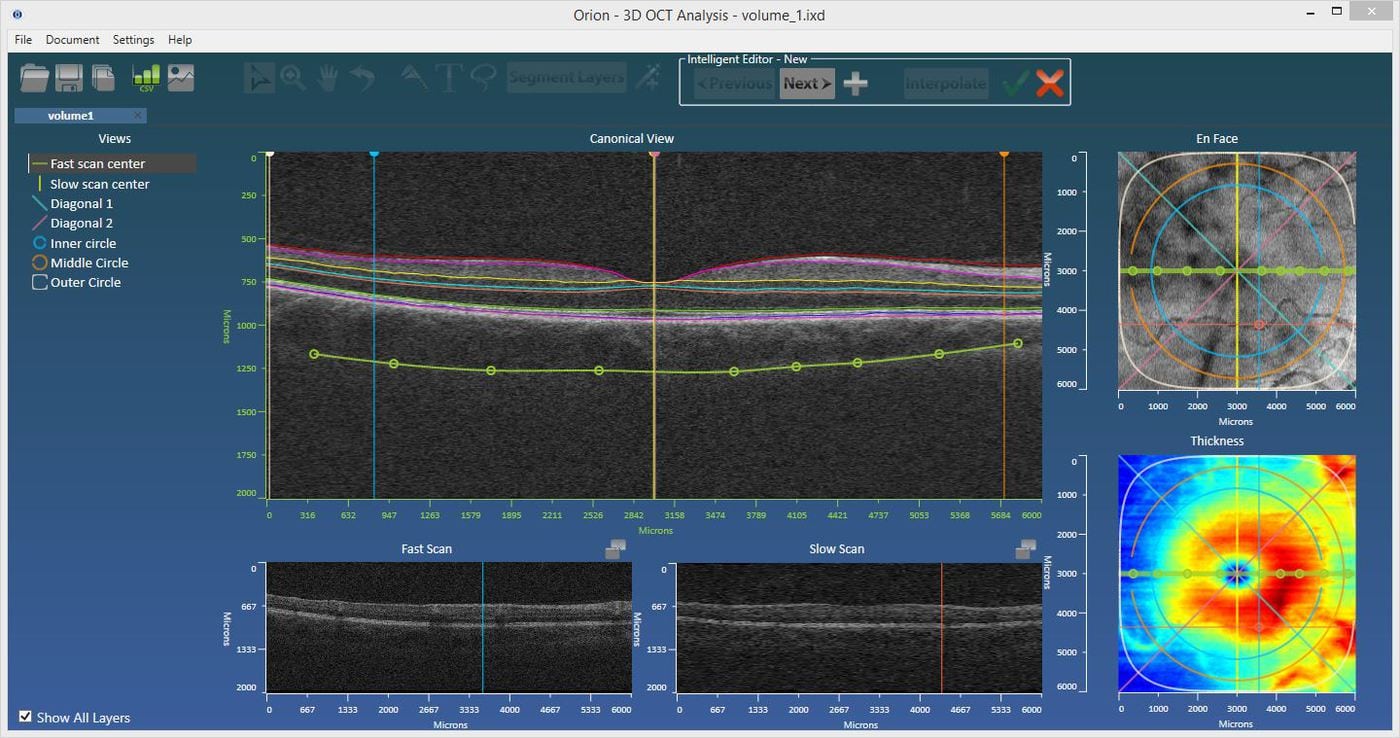
Task: Click the Slow Scan panel title
Action: (x=837, y=549)
